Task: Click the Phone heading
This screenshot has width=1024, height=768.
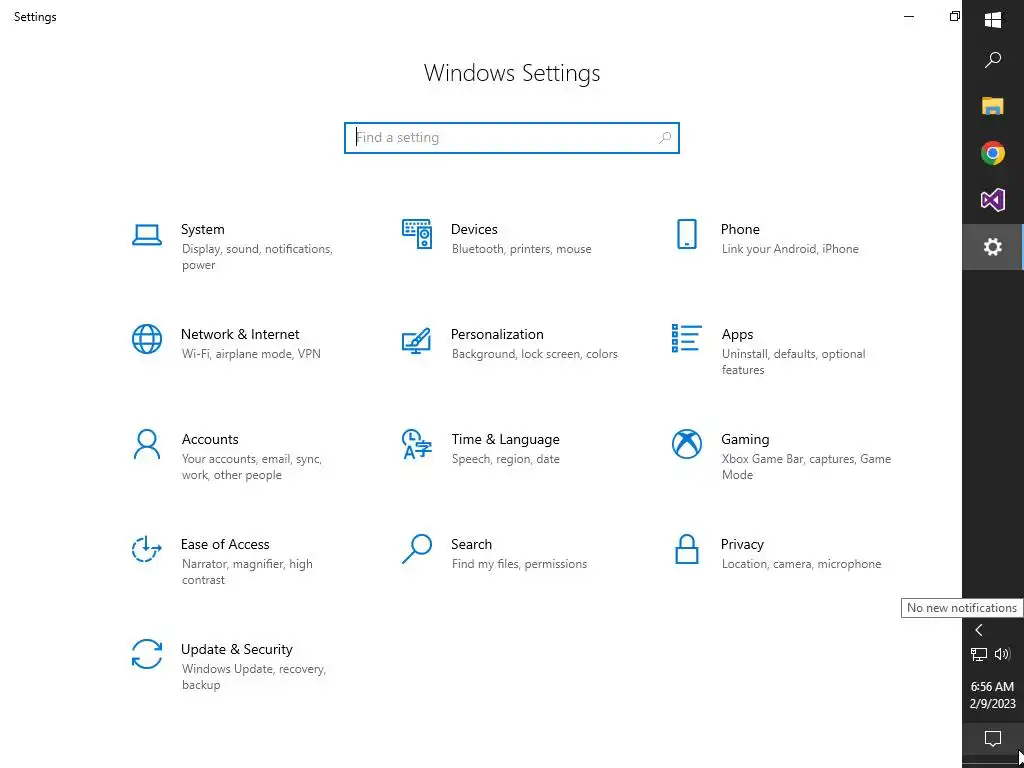Action: point(740,229)
